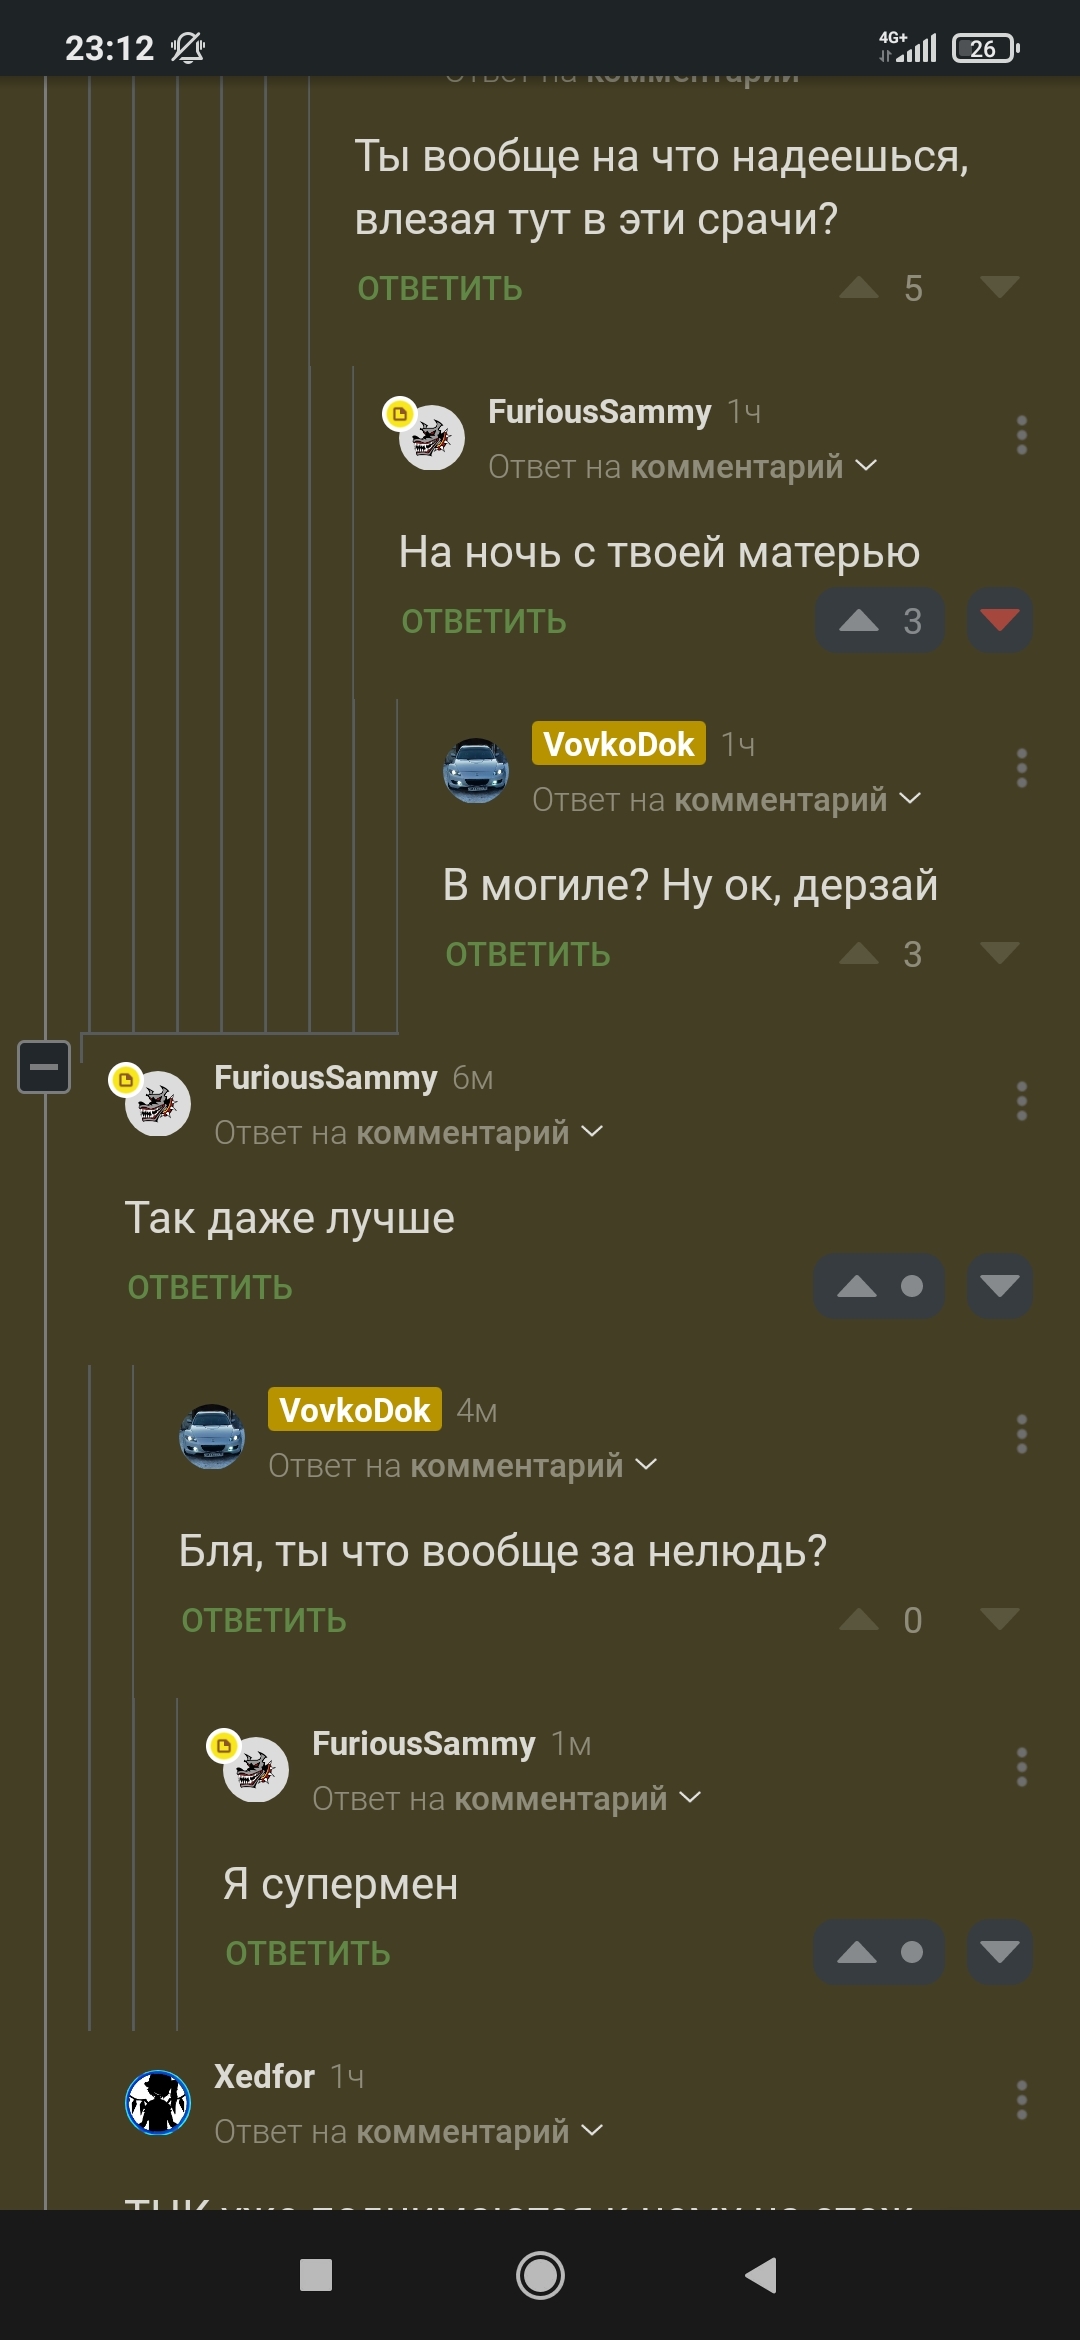Image resolution: width=1080 pixels, height=2340 pixels.
Task: Expand "Ответ на комментарий" under FuriousSammy 6м
Action: click(409, 1132)
